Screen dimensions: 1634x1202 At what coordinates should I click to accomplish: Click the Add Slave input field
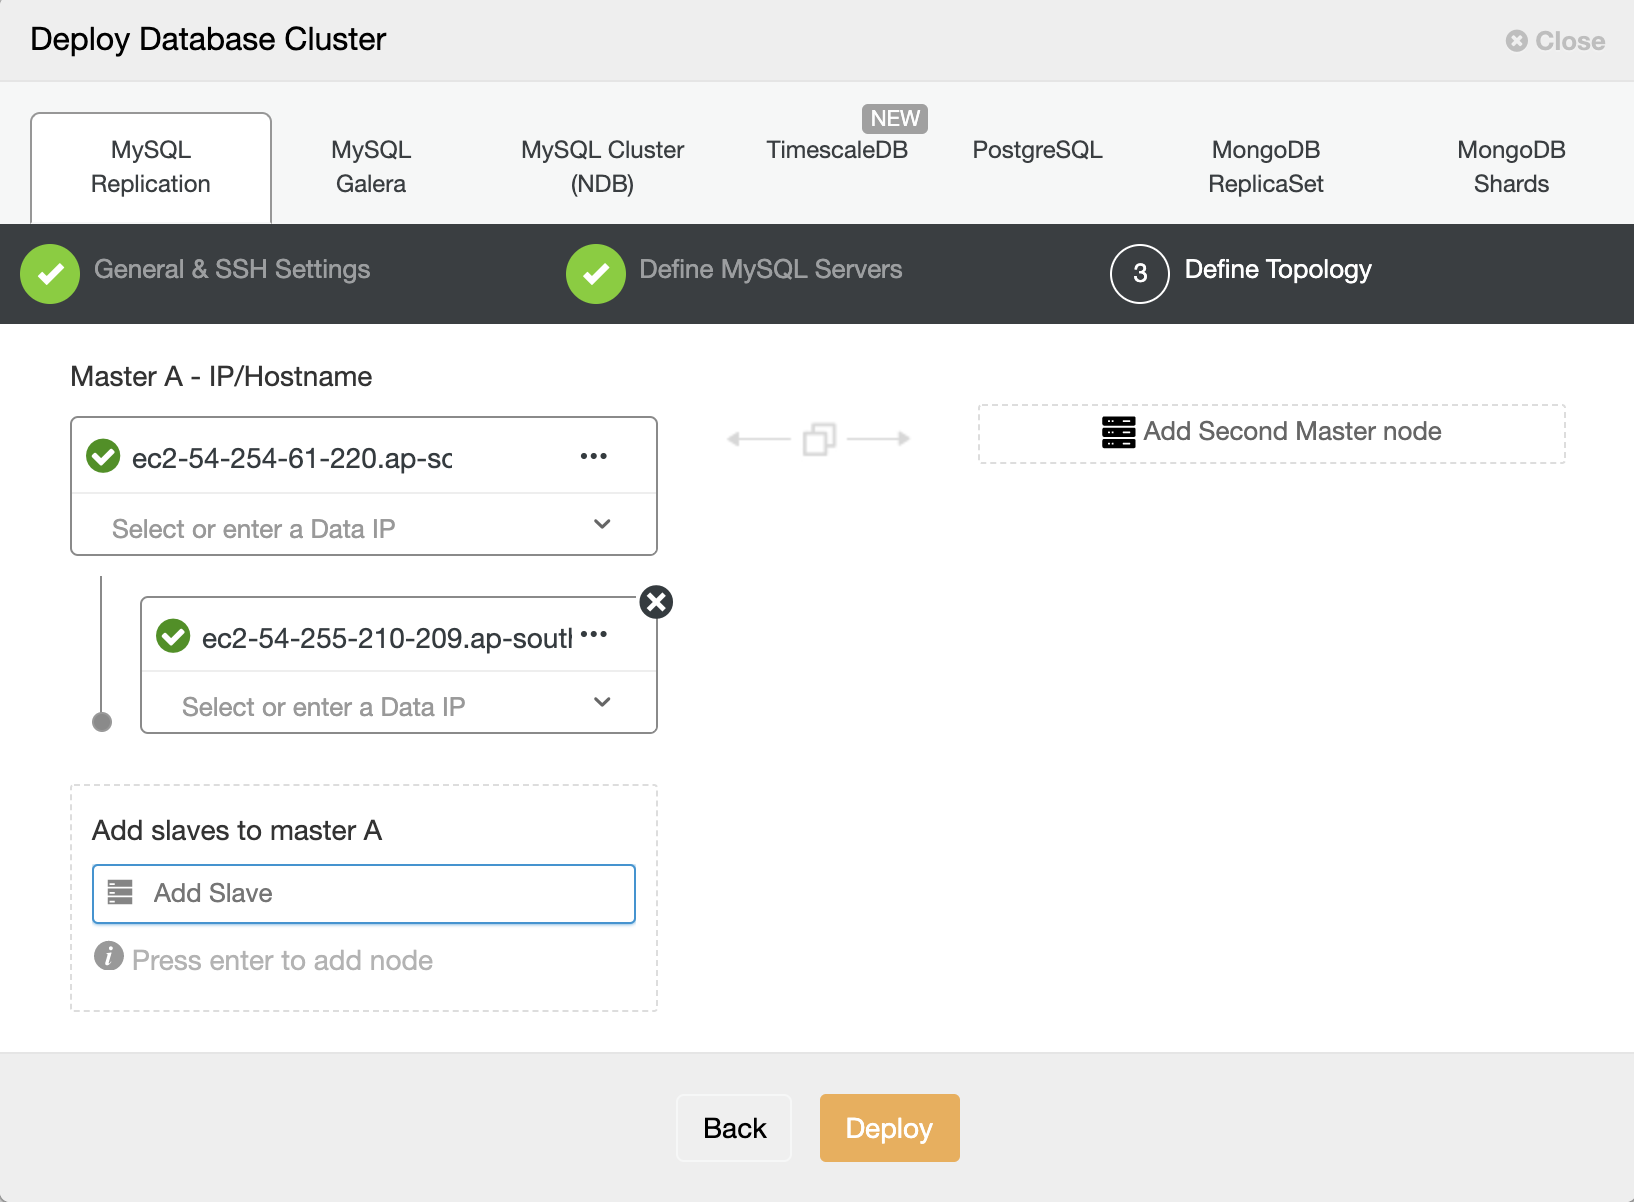364,893
